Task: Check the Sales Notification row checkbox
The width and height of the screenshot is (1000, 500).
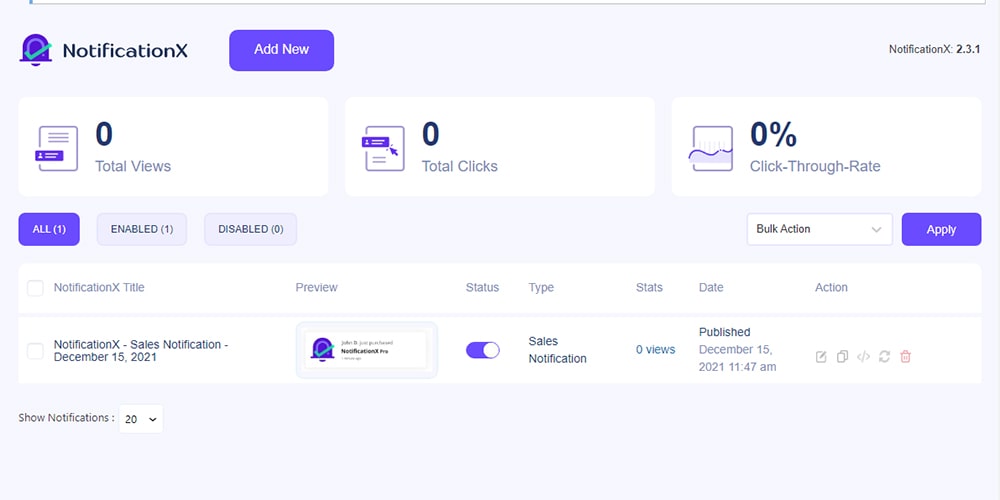Action: point(35,351)
